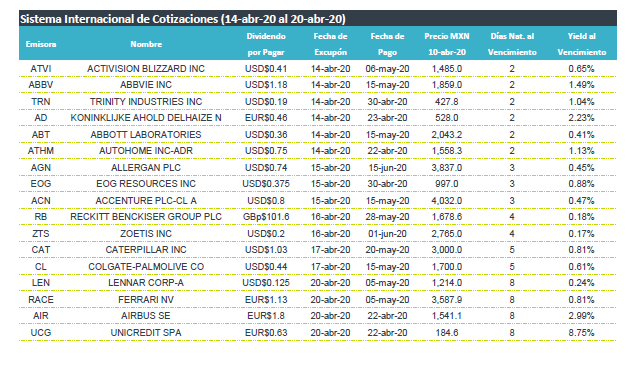Select the Nombre column header
Viewport: 641px width, 365px height.
click(x=146, y=44)
